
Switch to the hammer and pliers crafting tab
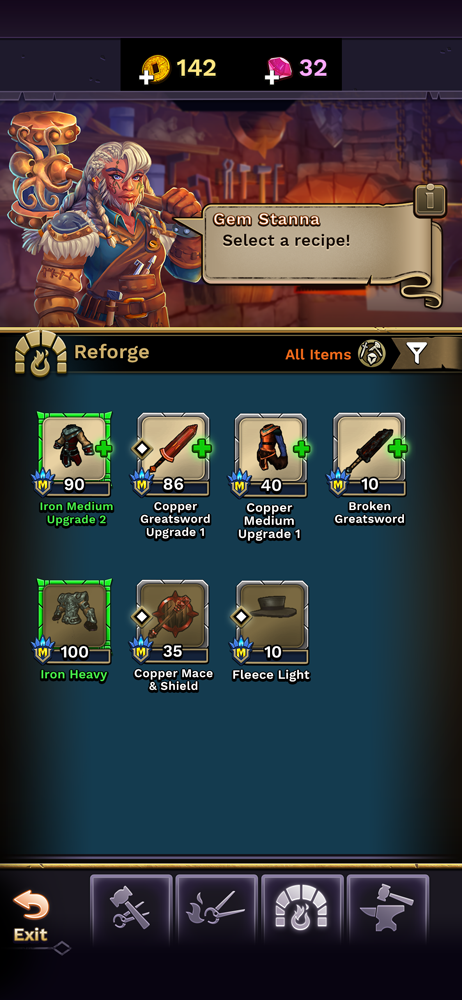pyautogui.click(x=131, y=909)
